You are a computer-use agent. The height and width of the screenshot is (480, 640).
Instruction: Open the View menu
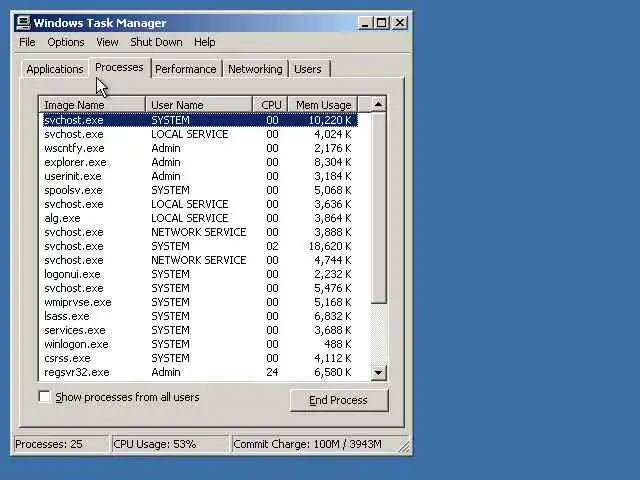click(x=107, y=42)
